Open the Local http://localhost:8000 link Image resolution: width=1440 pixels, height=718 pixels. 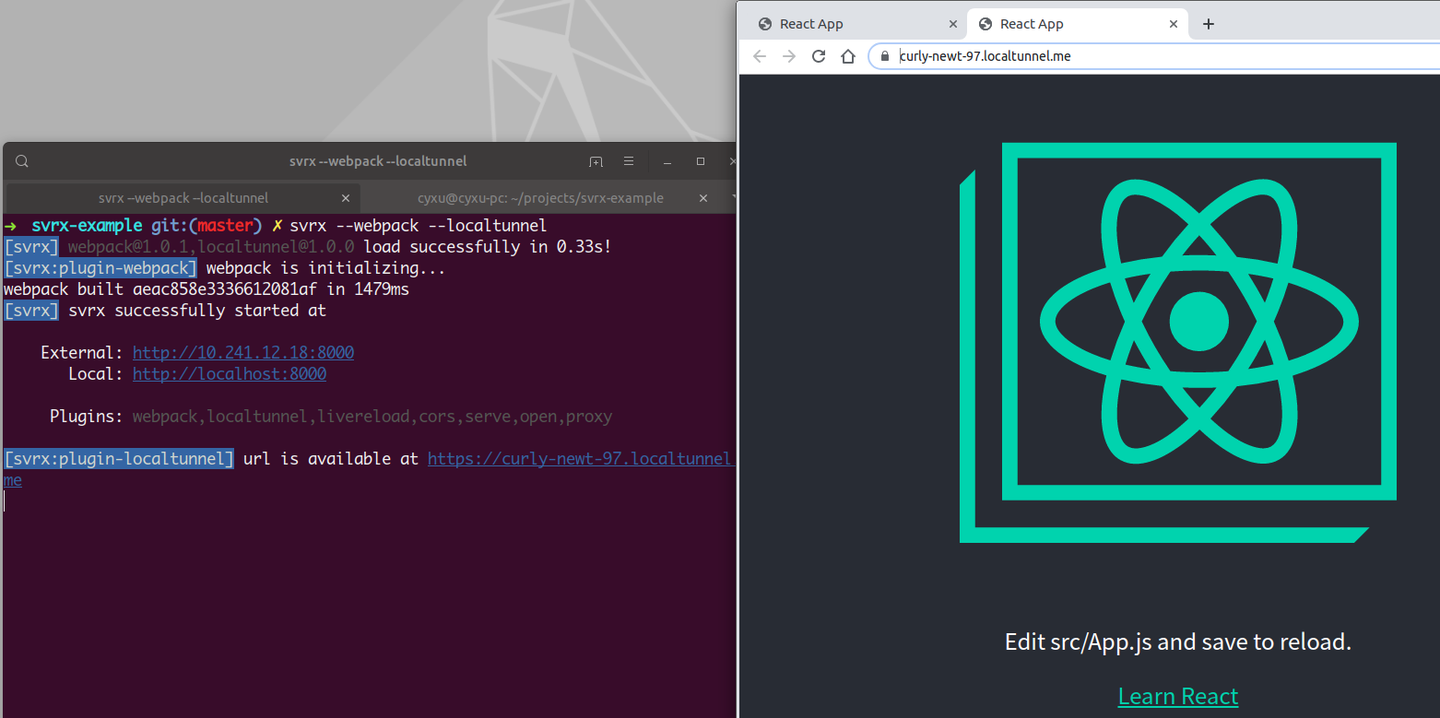coord(229,374)
